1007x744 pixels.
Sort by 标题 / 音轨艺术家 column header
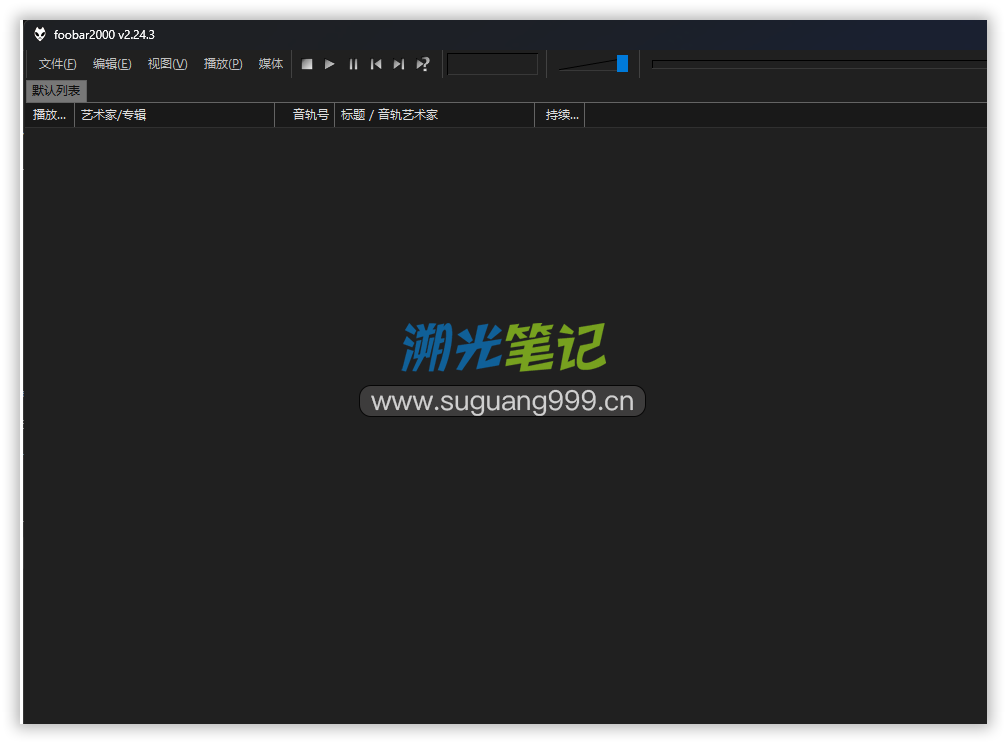[x=435, y=115]
